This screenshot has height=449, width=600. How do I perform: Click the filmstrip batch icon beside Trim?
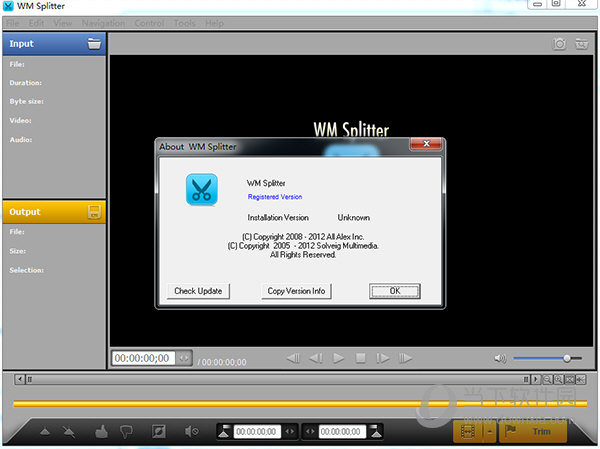click(x=468, y=432)
